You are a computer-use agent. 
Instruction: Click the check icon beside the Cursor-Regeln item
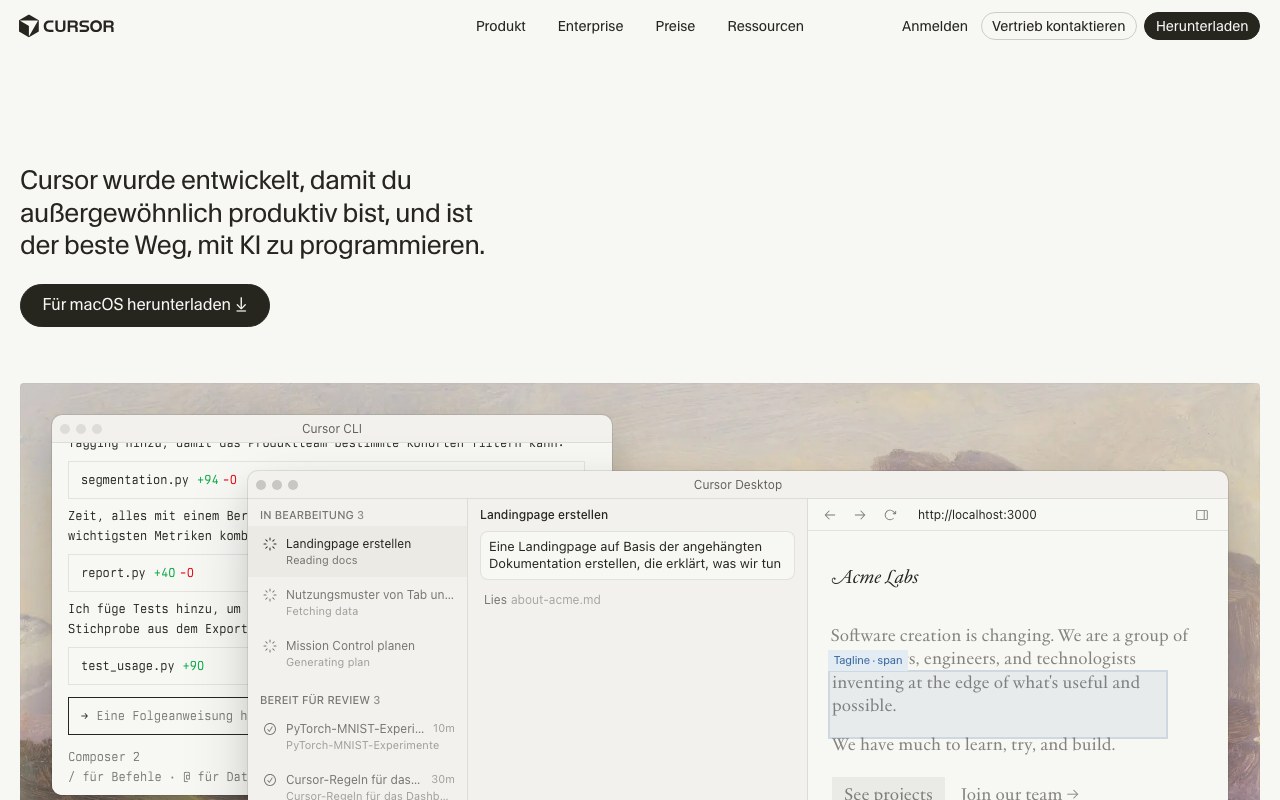tap(270, 780)
